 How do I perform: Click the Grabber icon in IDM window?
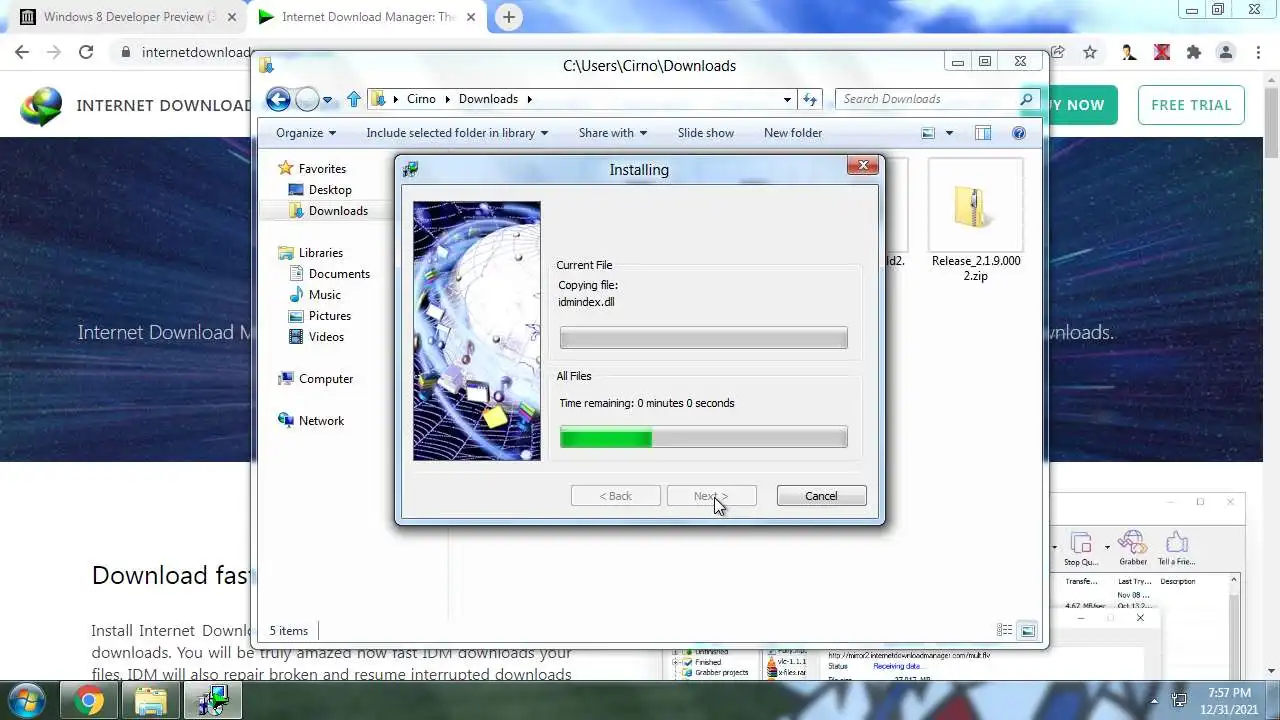click(1133, 549)
